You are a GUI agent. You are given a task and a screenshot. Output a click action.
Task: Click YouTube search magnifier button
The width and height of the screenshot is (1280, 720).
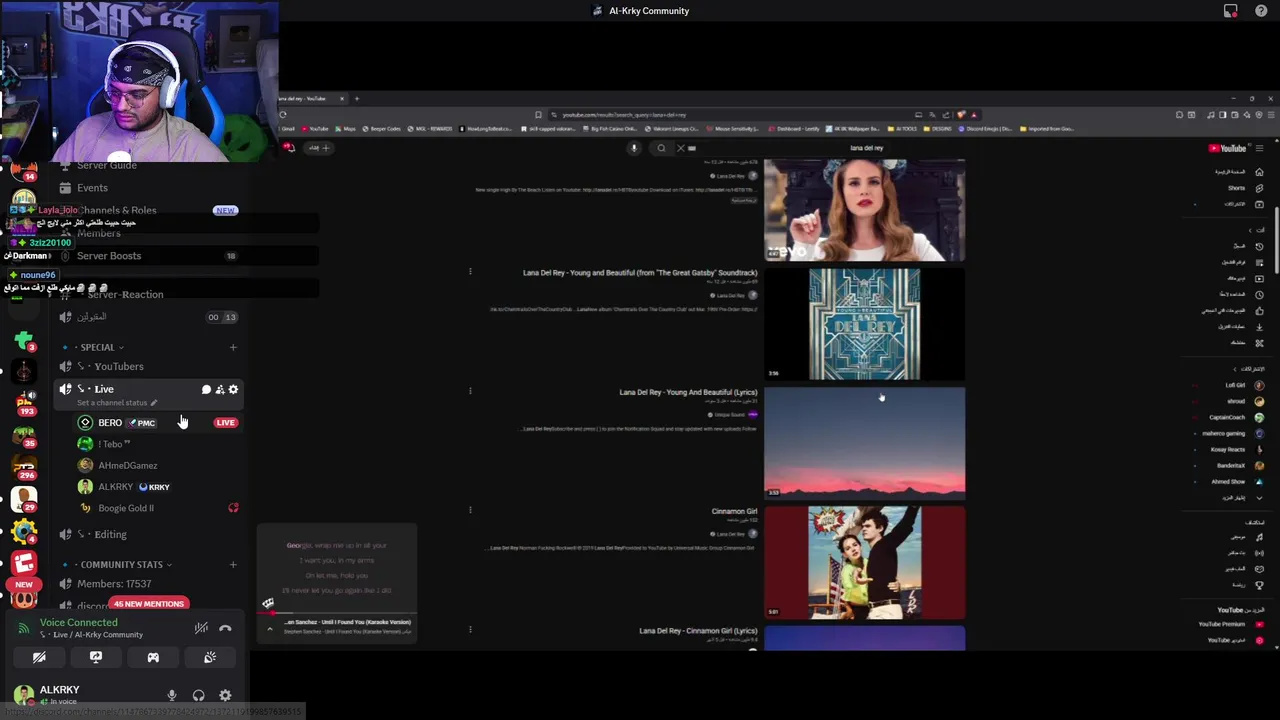point(661,148)
